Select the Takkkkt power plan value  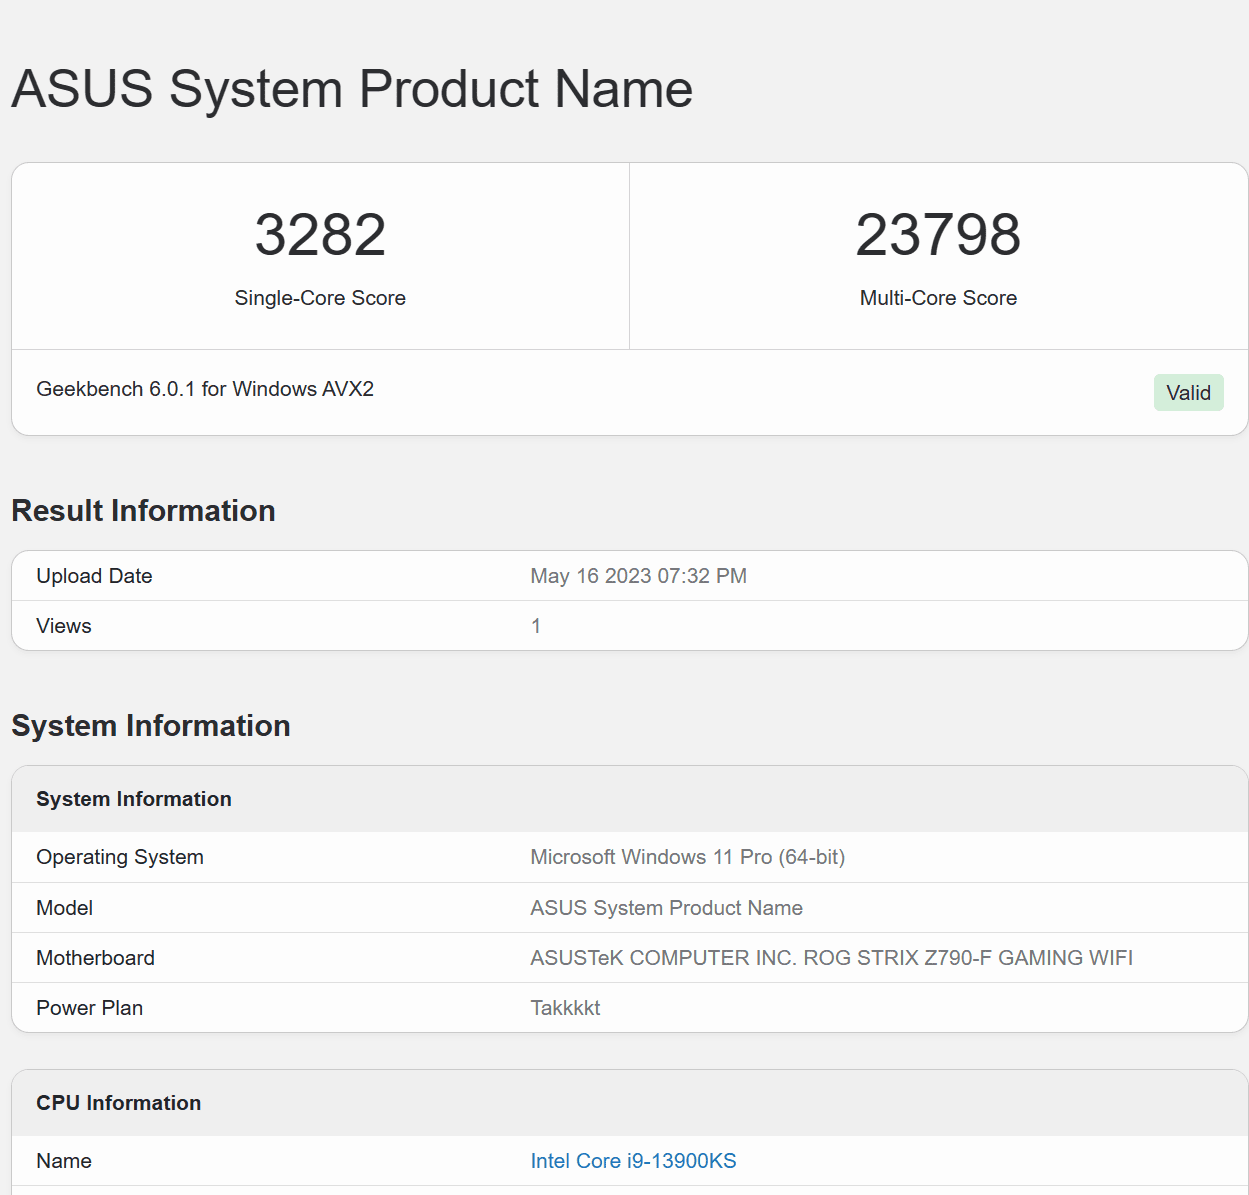tap(565, 1008)
